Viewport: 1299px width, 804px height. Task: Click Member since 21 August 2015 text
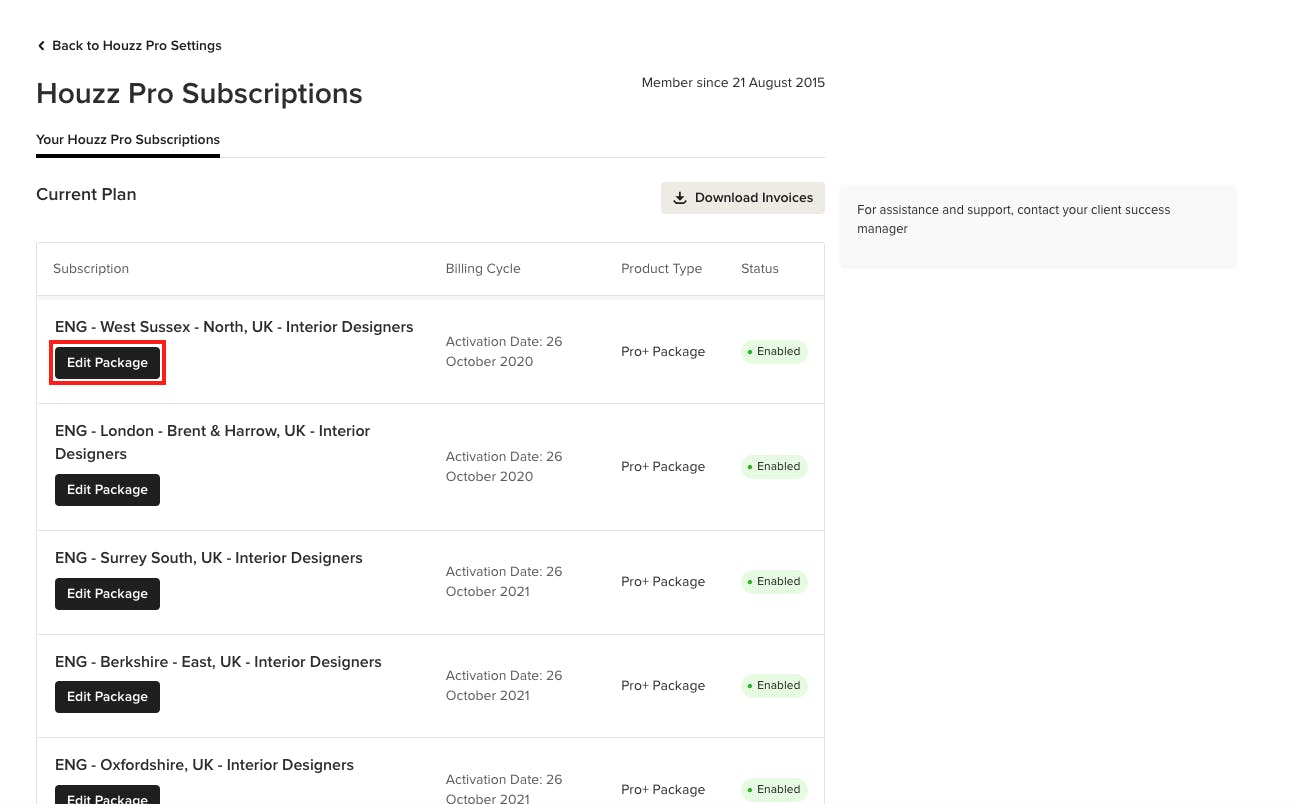733,83
